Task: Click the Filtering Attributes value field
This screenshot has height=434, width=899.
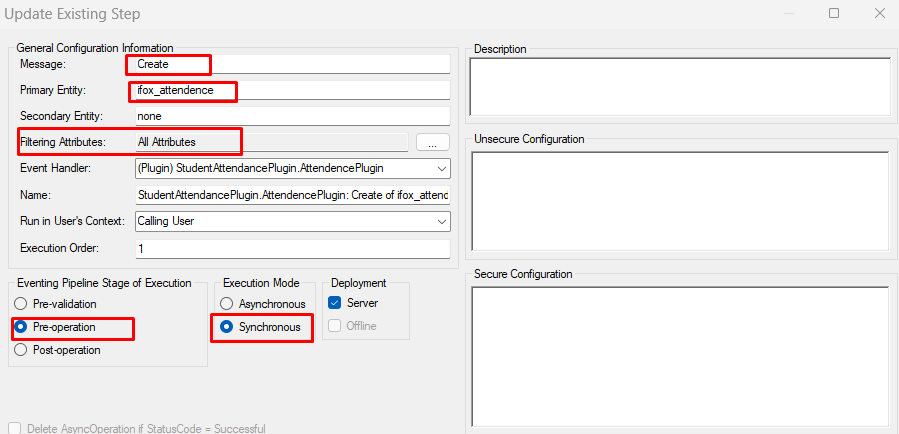Action: [x=270, y=142]
